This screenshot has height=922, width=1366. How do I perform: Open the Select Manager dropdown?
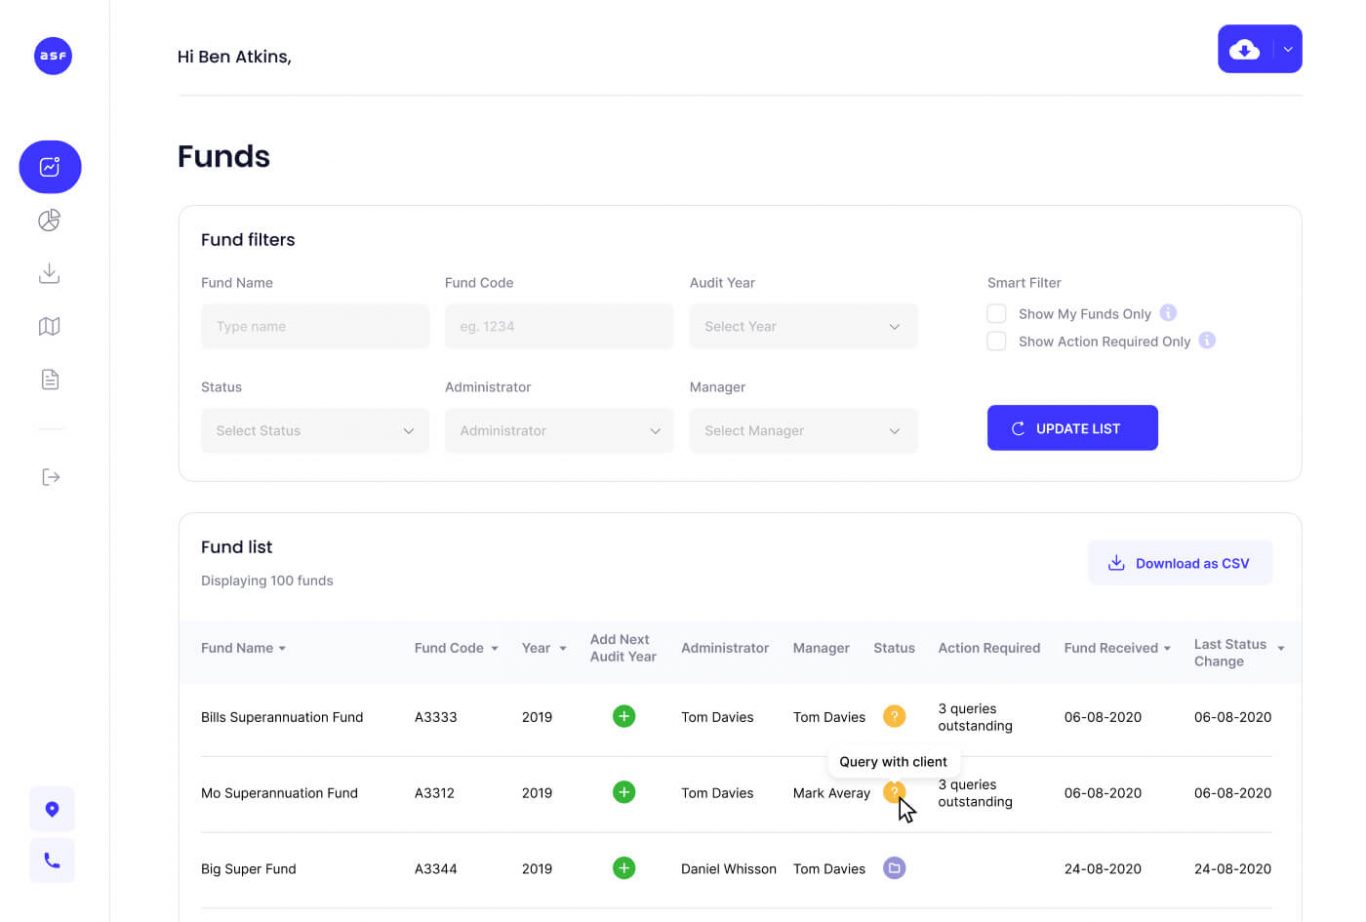pos(803,431)
